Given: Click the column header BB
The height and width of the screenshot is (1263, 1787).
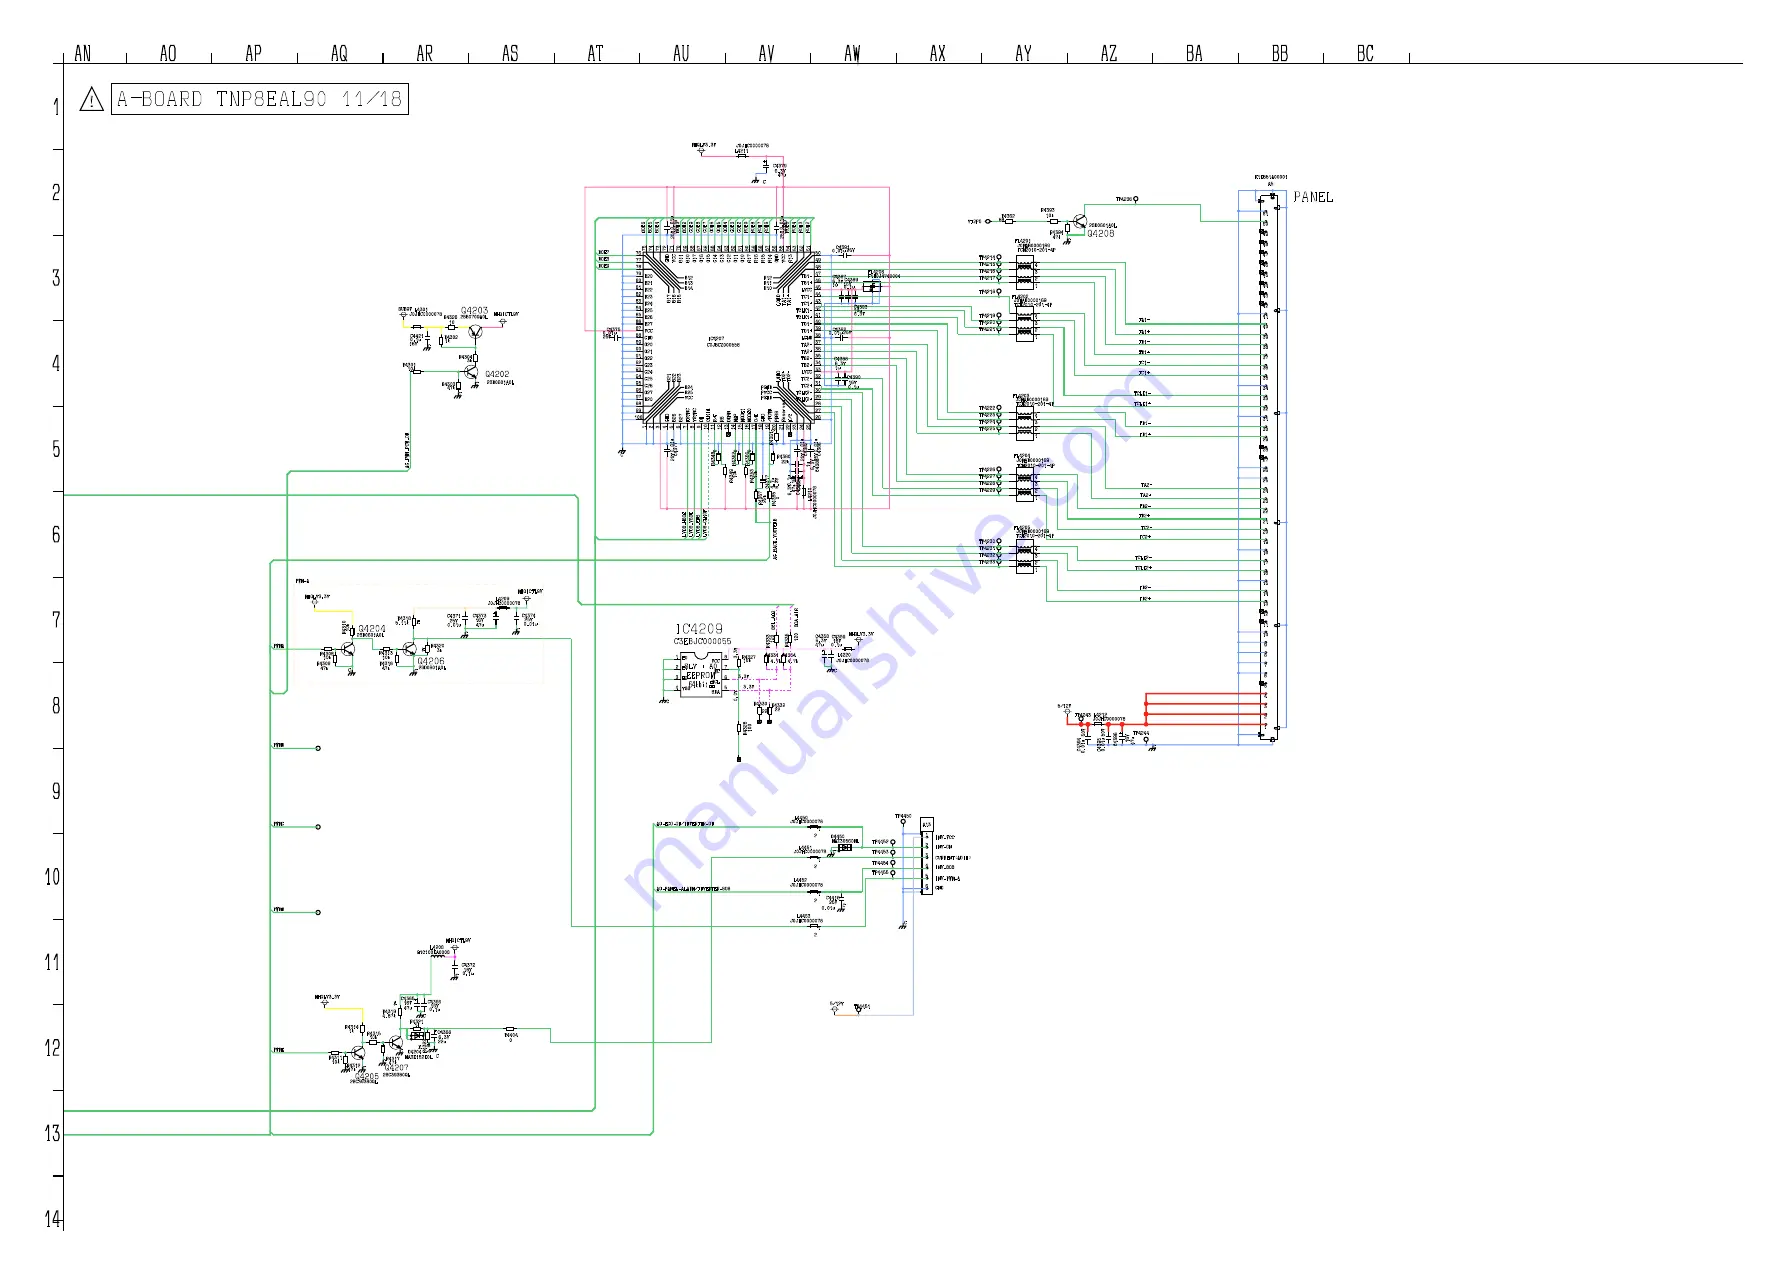Looking at the screenshot, I should pos(1280,53).
